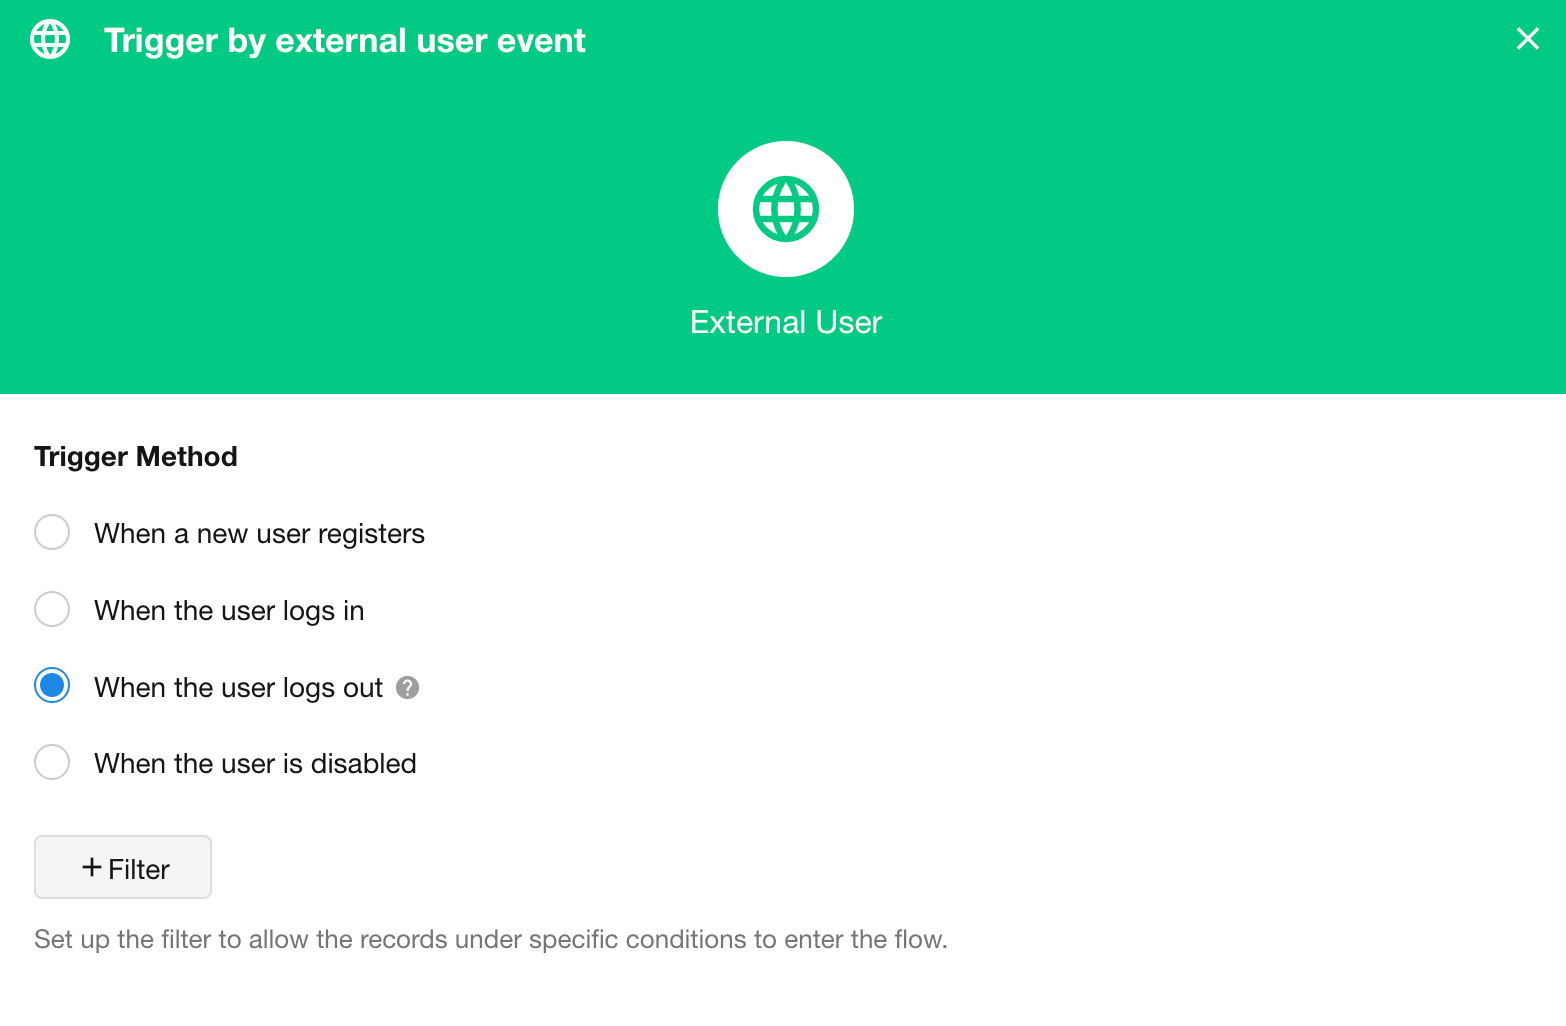The width and height of the screenshot is (1566, 1026).
Task: Select the user logs out radio button
Action: (x=52, y=686)
